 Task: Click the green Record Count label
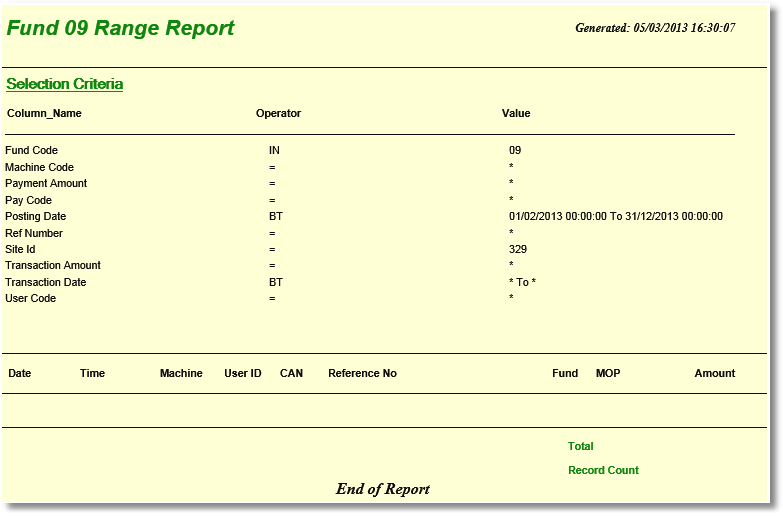(x=603, y=470)
